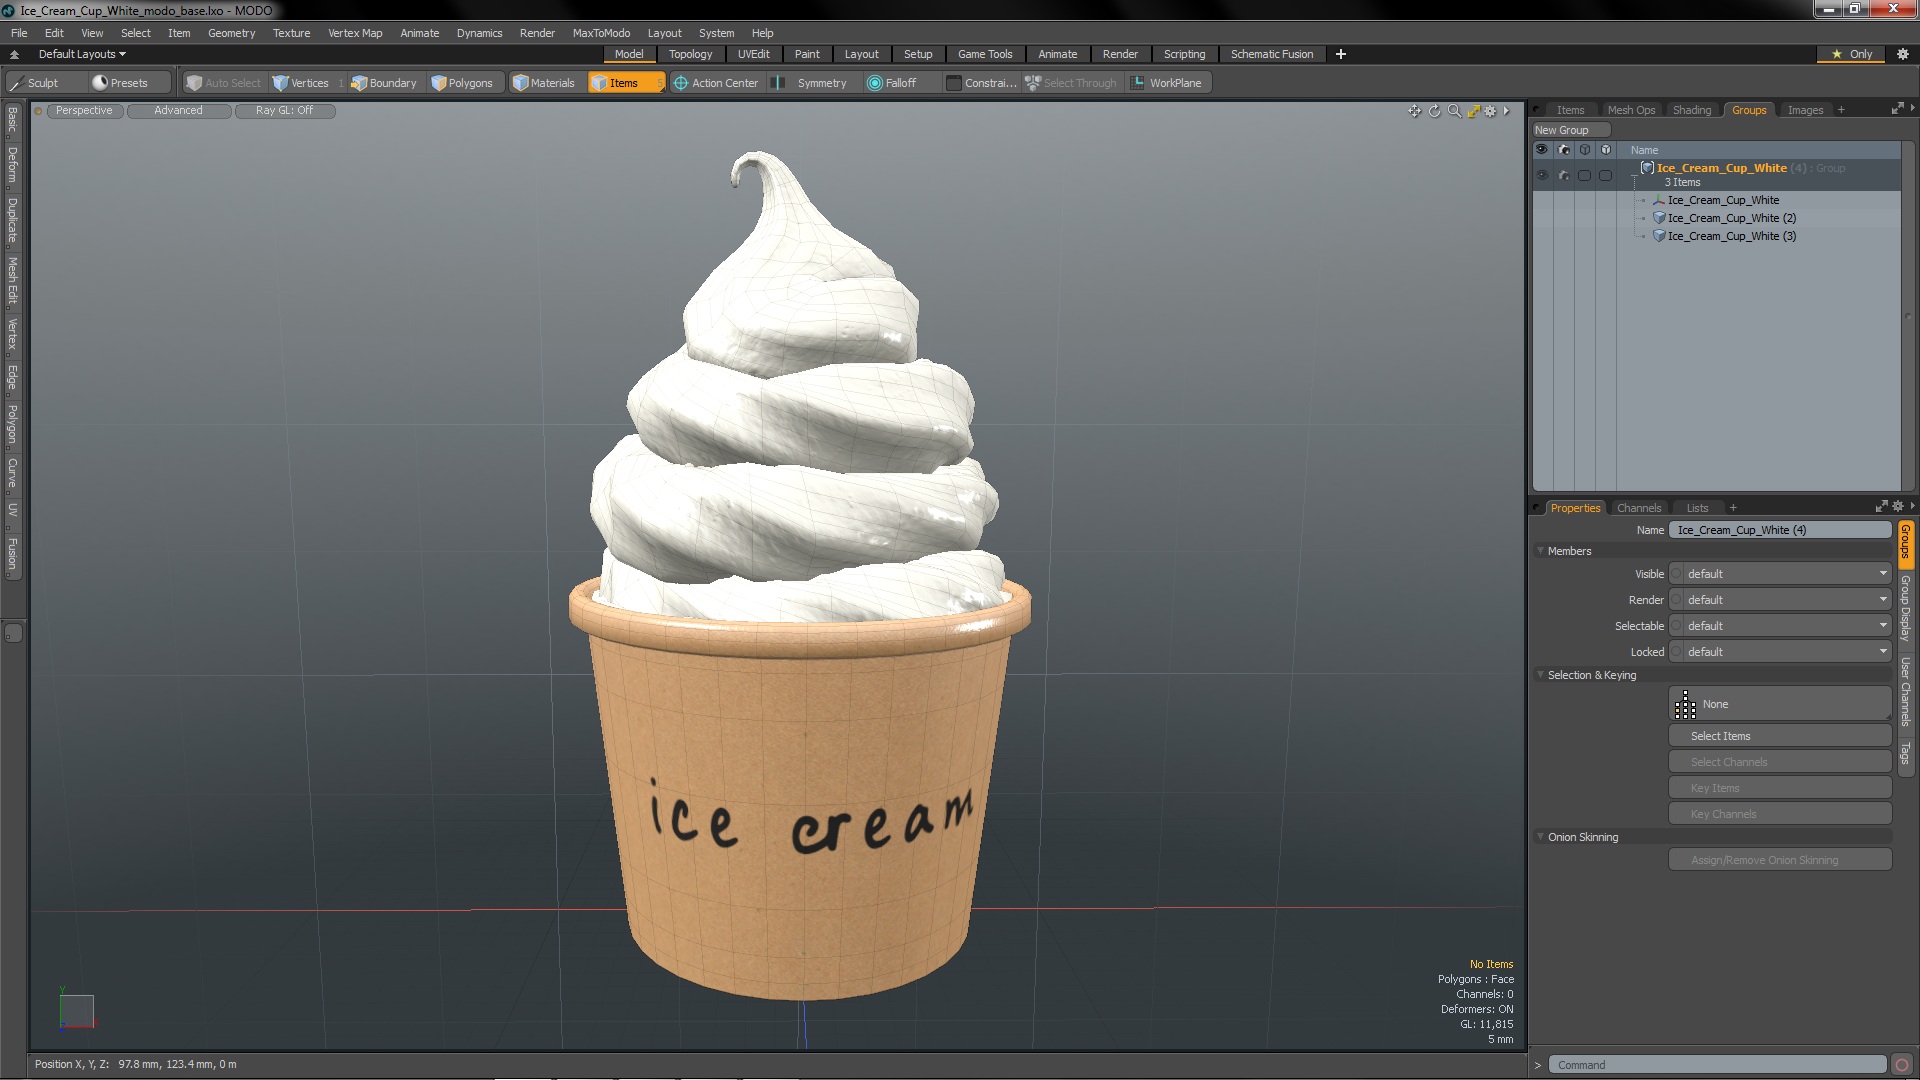Select Boundary selection mode
Screen dimensions: 1920x1080
tap(384, 83)
